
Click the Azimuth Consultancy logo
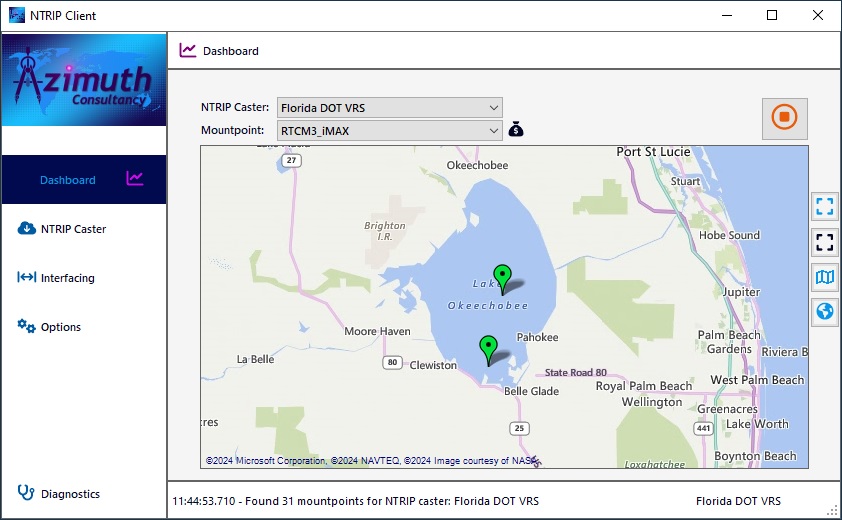pos(84,80)
